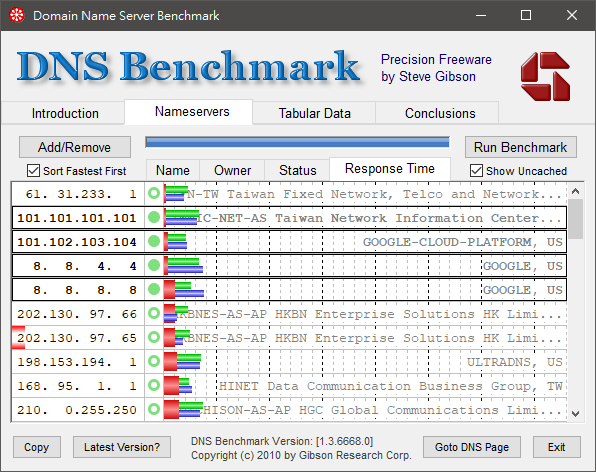The image size is (596, 472).
Task: Click the GOOGLE-CLOUD-PLATFORM, US owner text
Action: coord(463,242)
